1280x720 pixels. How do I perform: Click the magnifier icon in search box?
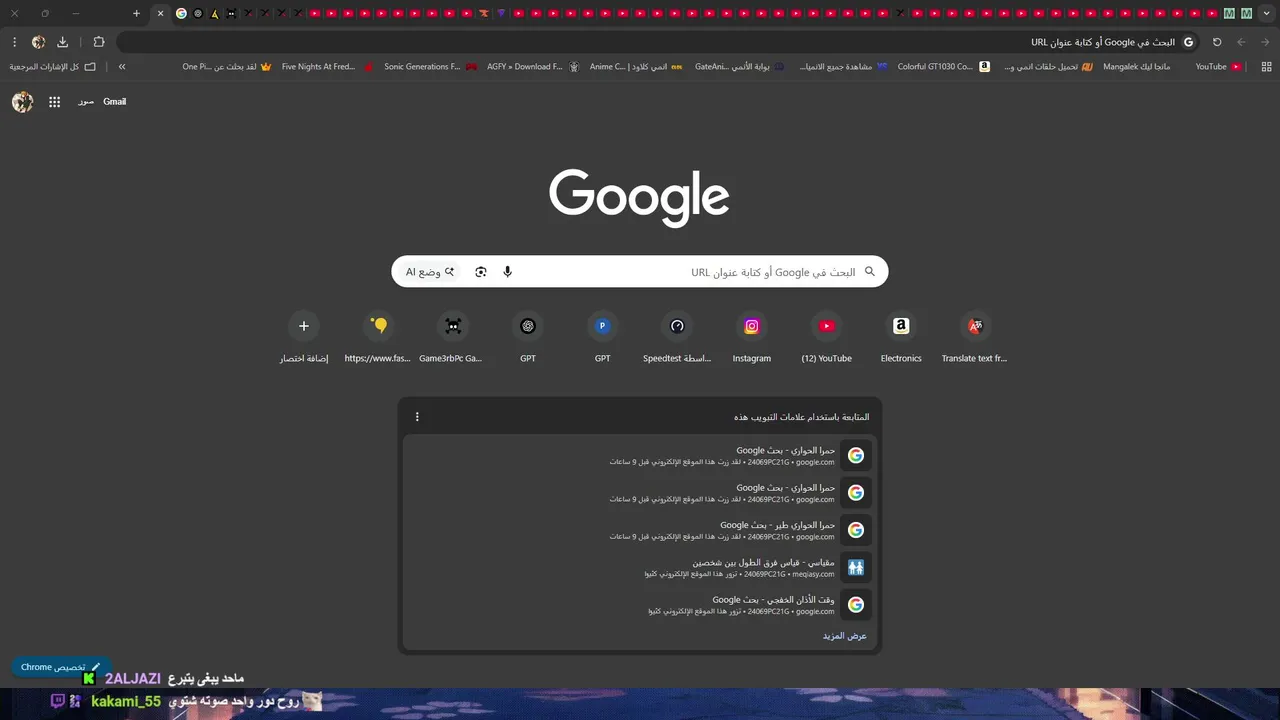[x=869, y=271]
